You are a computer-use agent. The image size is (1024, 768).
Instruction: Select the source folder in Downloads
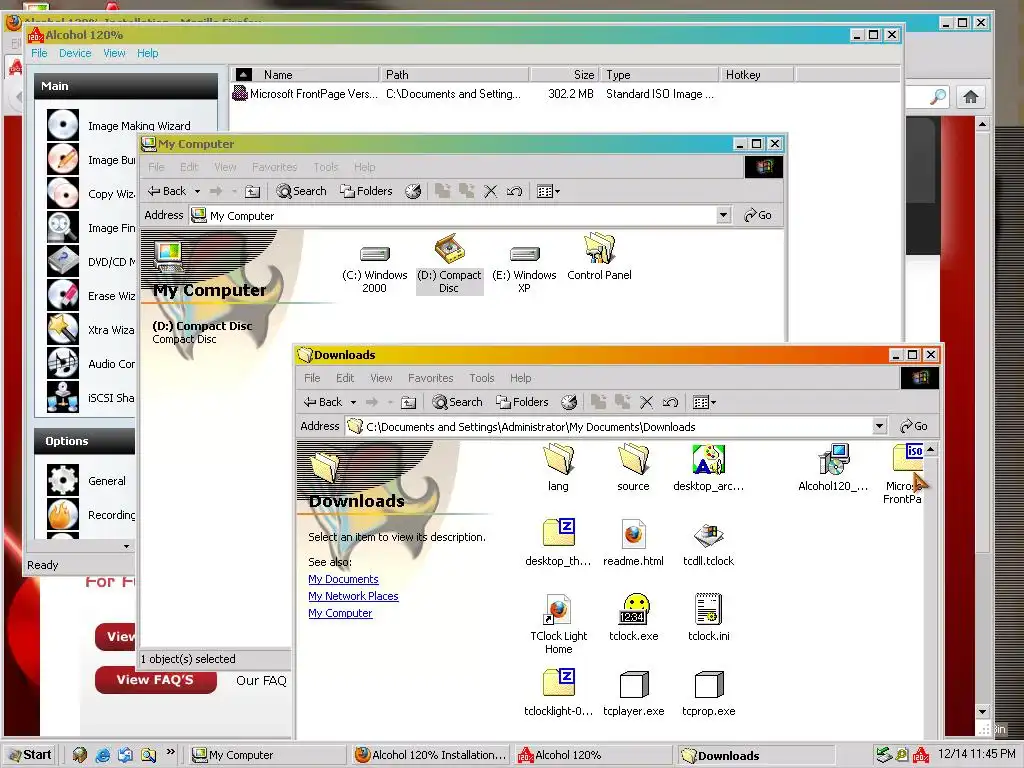[x=633, y=467]
